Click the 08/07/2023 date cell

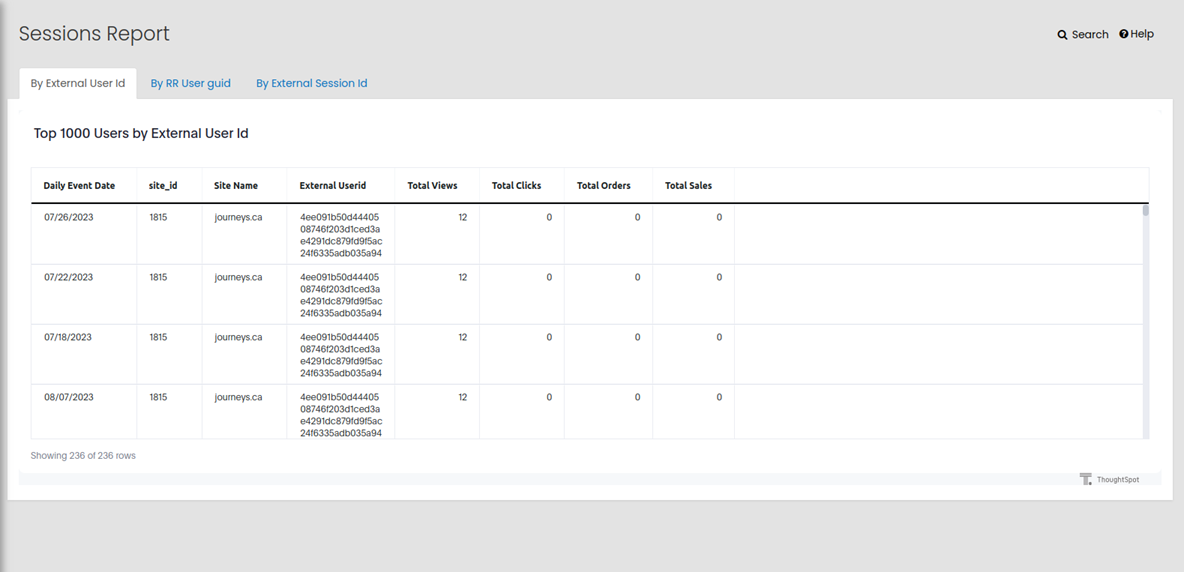pyautogui.click(x=69, y=397)
